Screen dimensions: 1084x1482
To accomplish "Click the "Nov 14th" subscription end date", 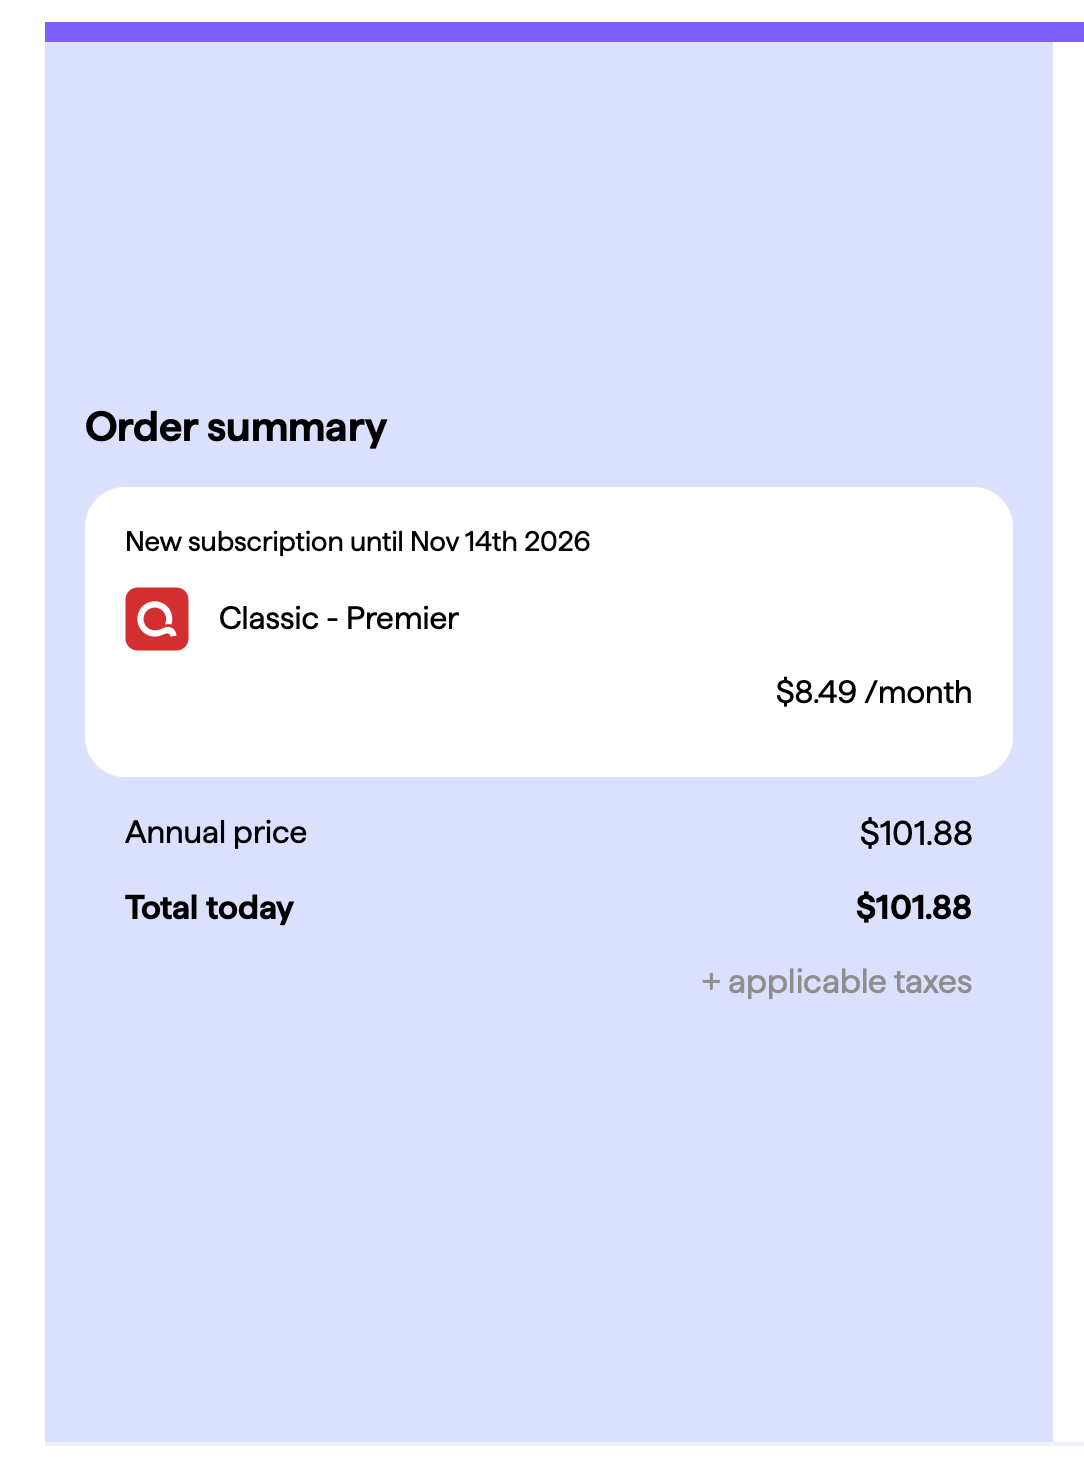I will click(x=464, y=542).
